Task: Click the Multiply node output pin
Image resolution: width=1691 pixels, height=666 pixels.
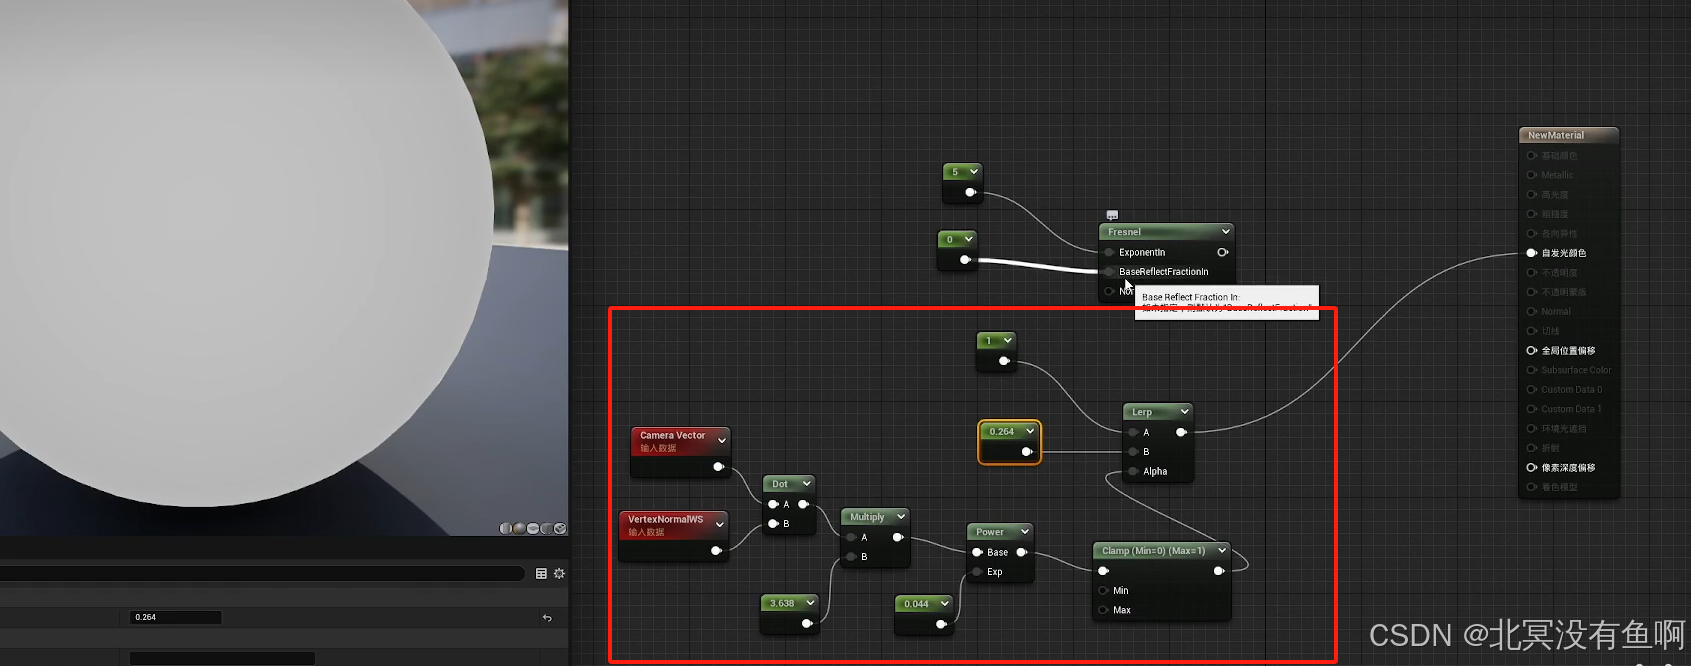Action: (x=897, y=537)
